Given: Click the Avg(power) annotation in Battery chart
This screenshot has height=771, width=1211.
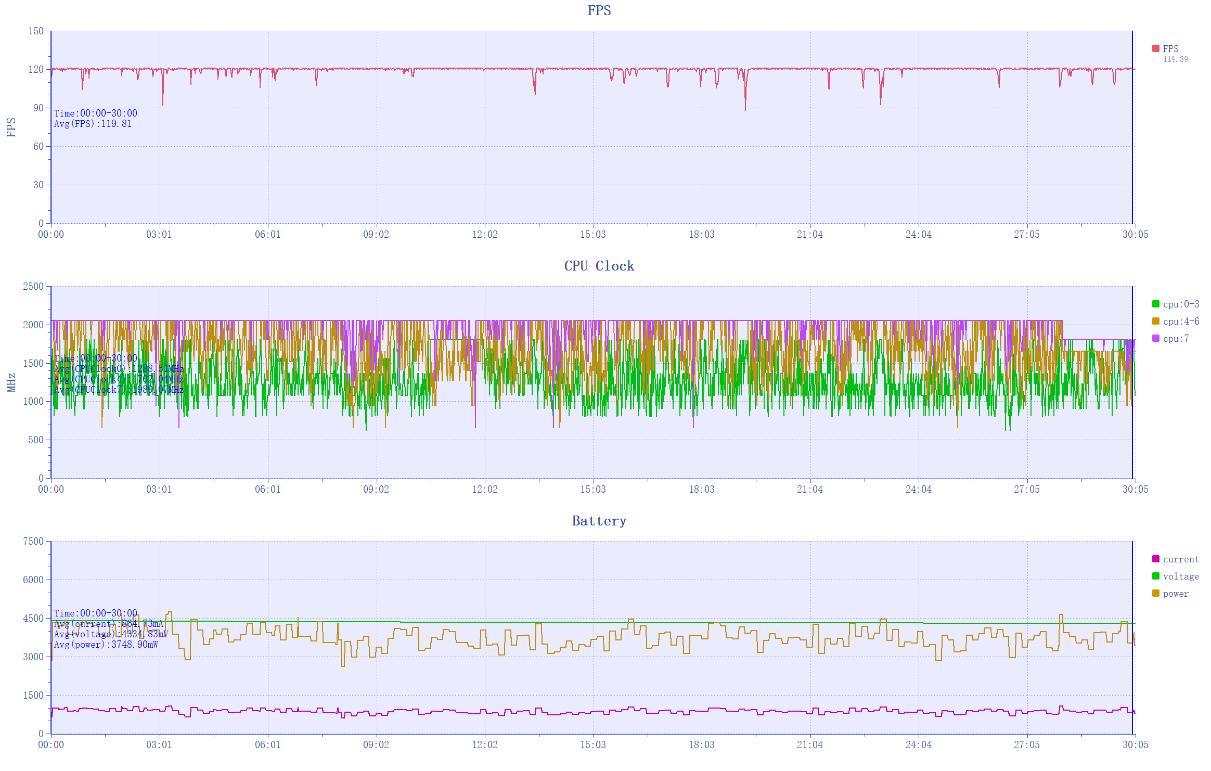Looking at the screenshot, I should (x=106, y=645).
